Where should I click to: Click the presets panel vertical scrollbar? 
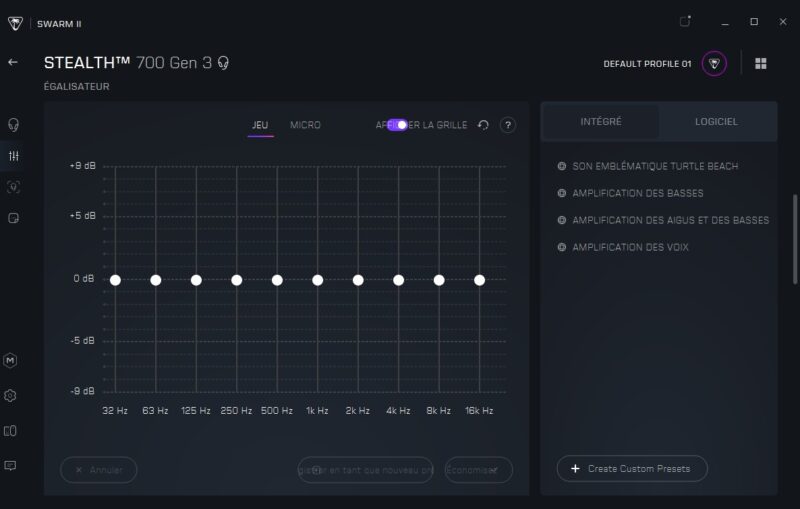click(x=794, y=240)
